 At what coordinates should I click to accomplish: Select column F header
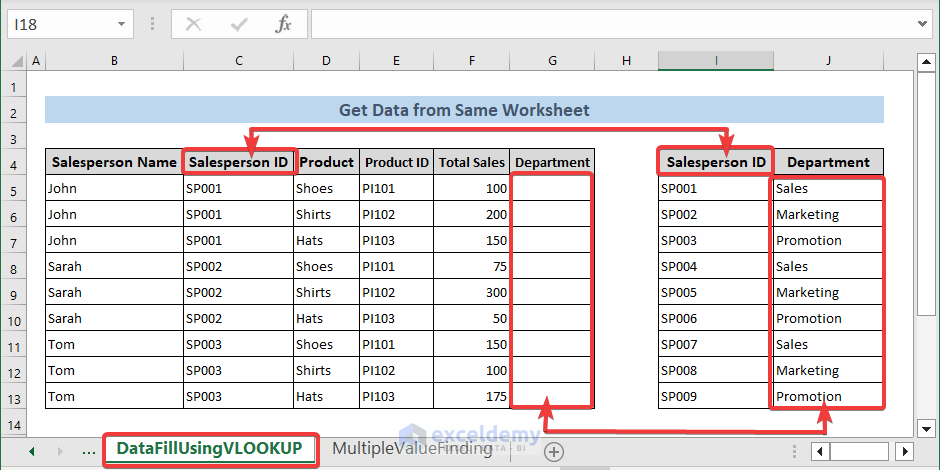(472, 61)
